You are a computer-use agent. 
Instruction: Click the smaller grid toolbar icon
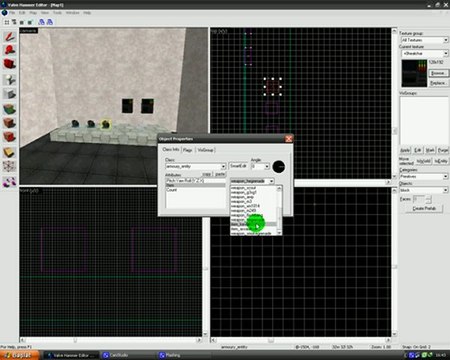pyautogui.click(x=22, y=22)
